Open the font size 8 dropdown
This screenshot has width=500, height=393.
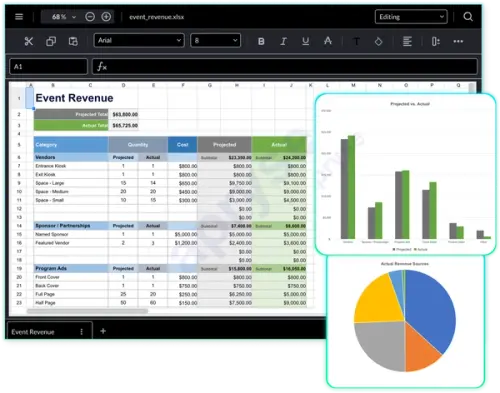[215, 40]
